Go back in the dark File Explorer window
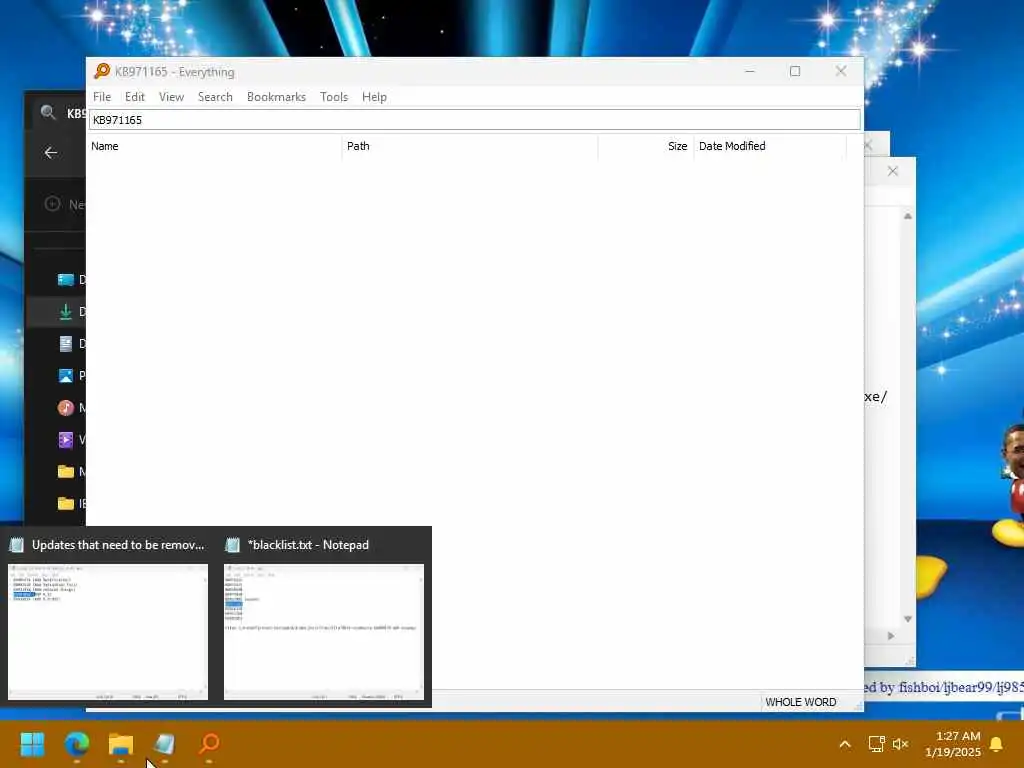The image size is (1024, 768). coord(51,153)
